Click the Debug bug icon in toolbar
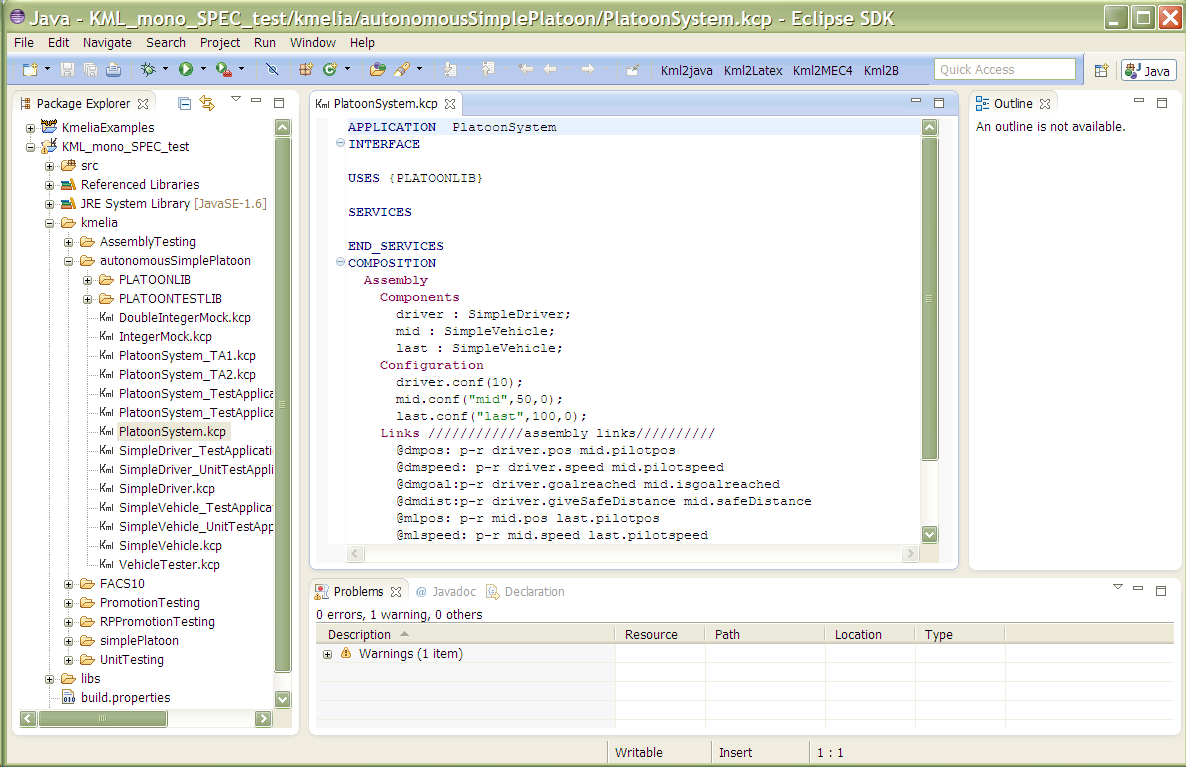Viewport: 1186px width, 767px height. pyautogui.click(x=148, y=69)
